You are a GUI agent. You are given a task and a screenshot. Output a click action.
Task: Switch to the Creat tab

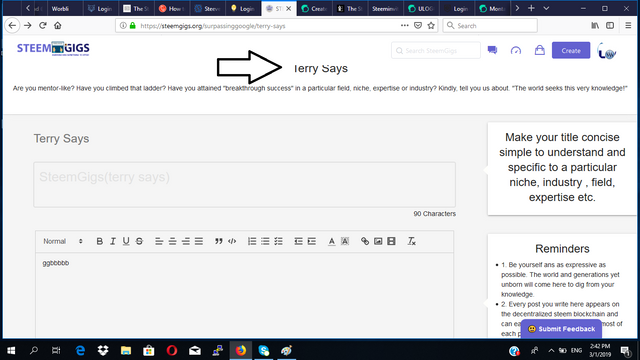[x=314, y=9]
